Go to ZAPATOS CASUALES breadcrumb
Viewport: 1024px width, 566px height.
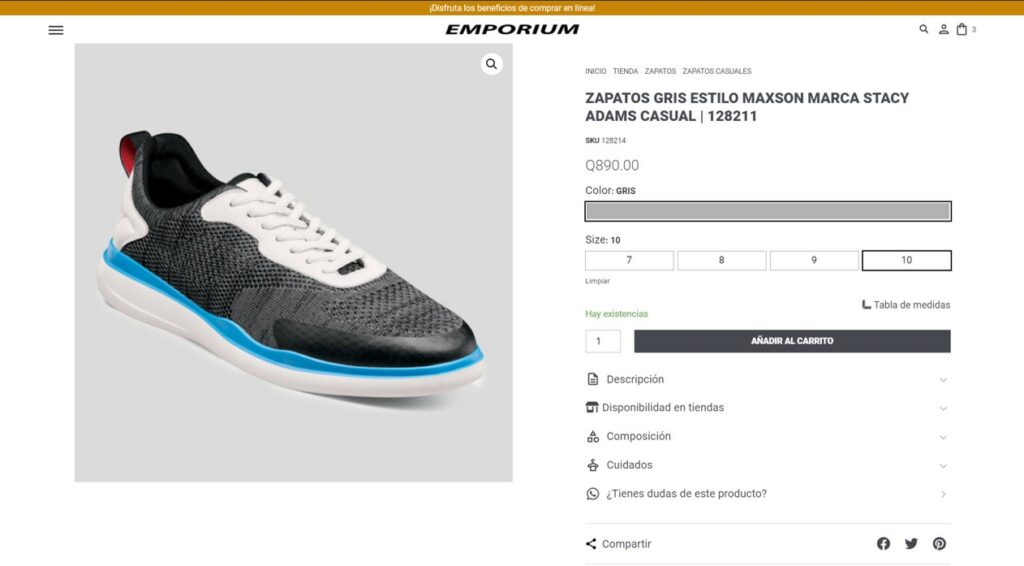tap(716, 71)
